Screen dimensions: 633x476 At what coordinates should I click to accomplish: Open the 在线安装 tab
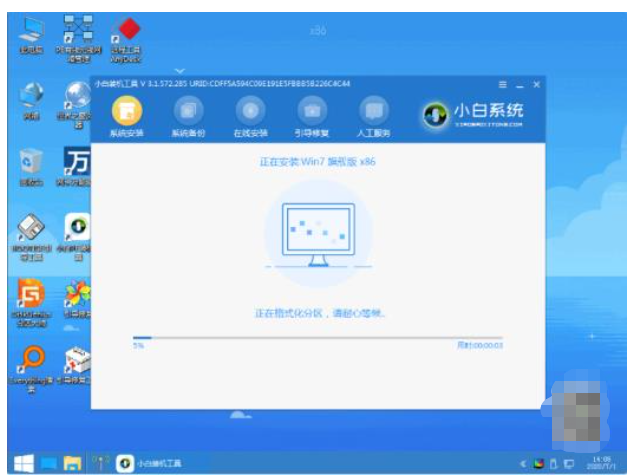pos(250,117)
